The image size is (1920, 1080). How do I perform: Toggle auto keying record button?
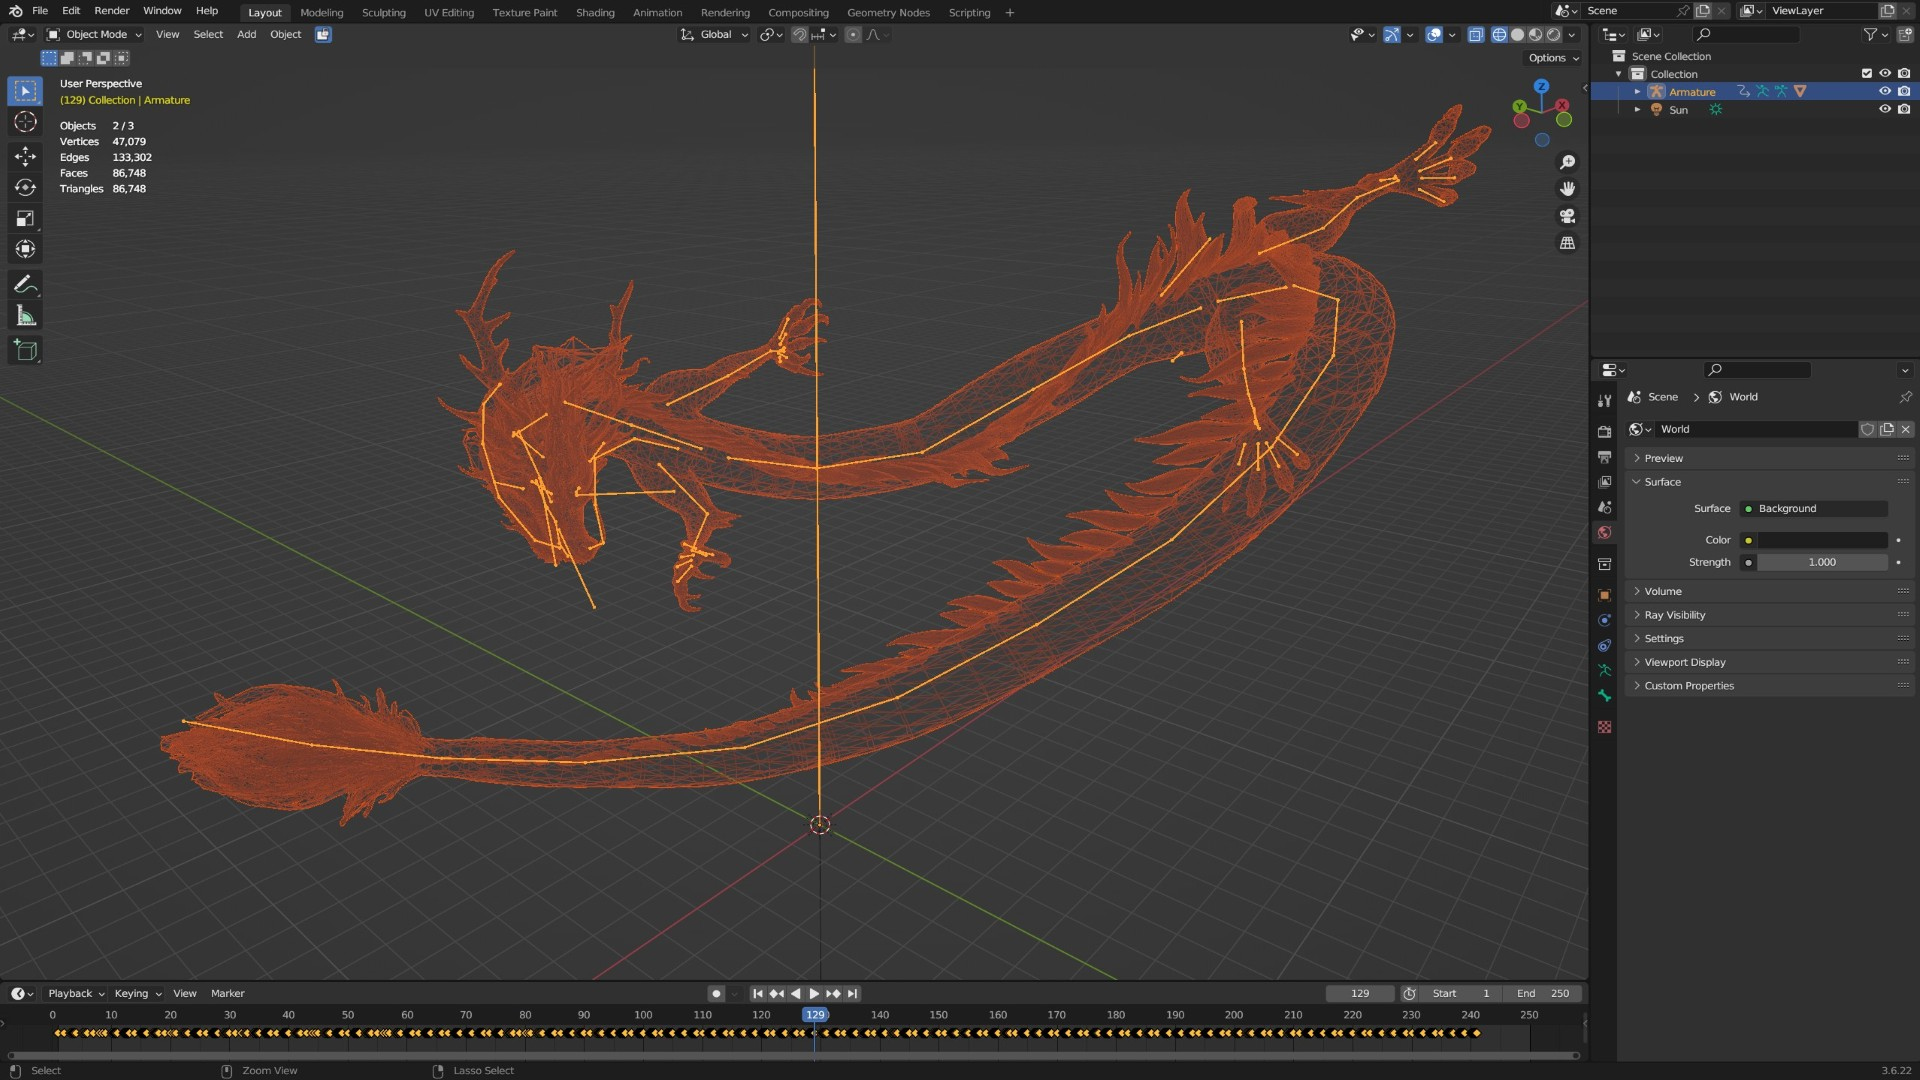click(716, 994)
